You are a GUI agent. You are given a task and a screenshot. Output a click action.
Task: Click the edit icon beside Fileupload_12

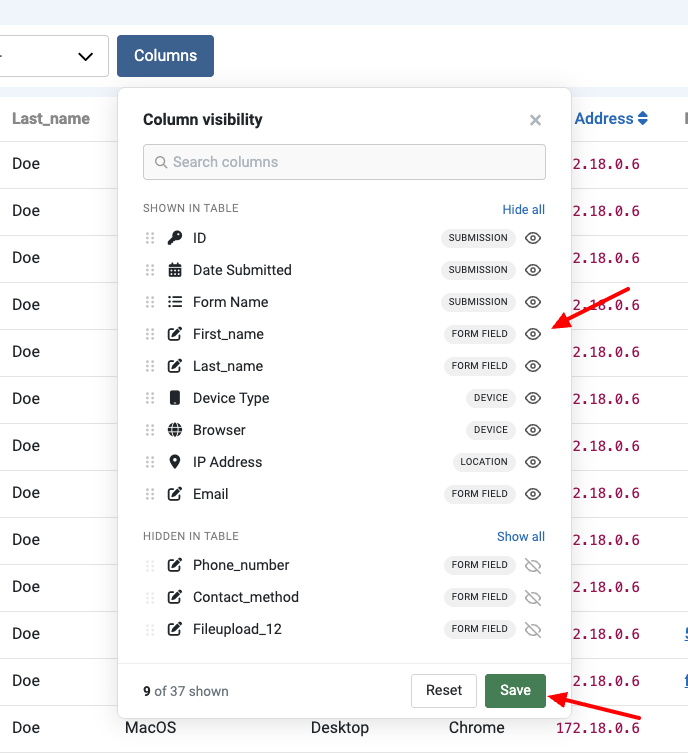[175, 629]
